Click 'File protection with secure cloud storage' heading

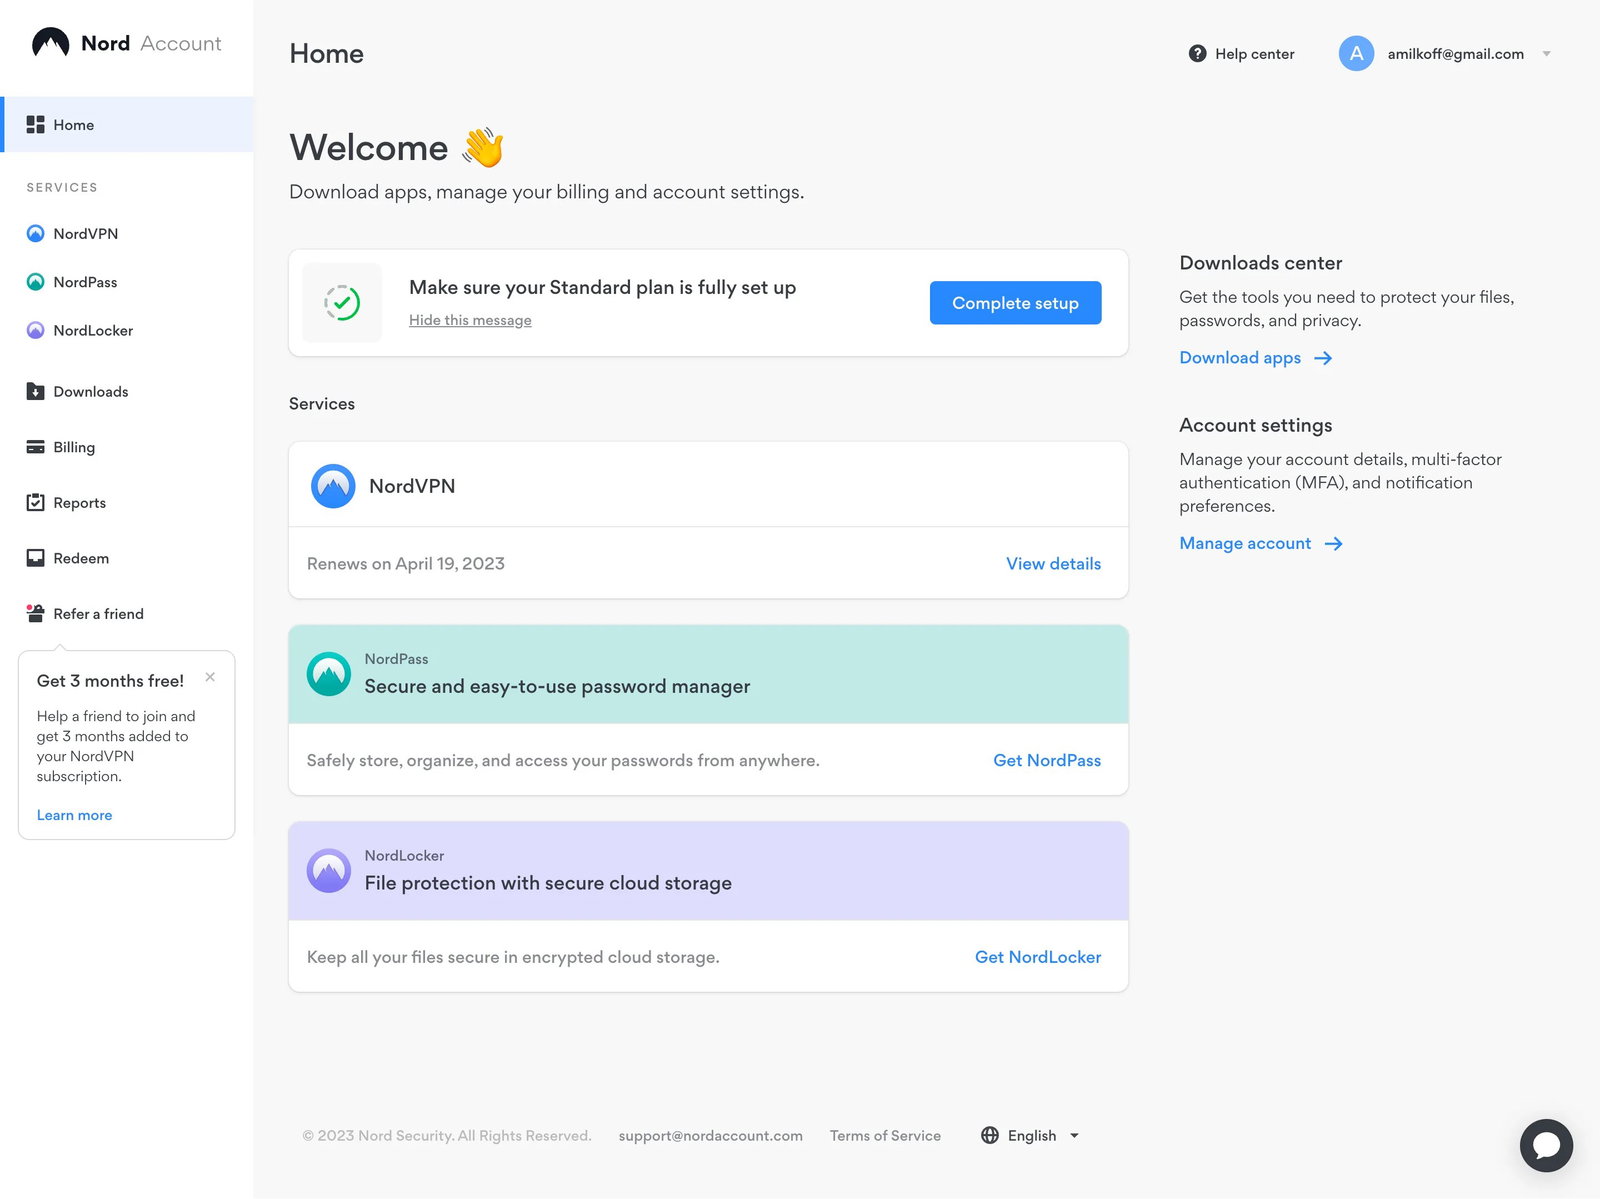(x=548, y=883)
